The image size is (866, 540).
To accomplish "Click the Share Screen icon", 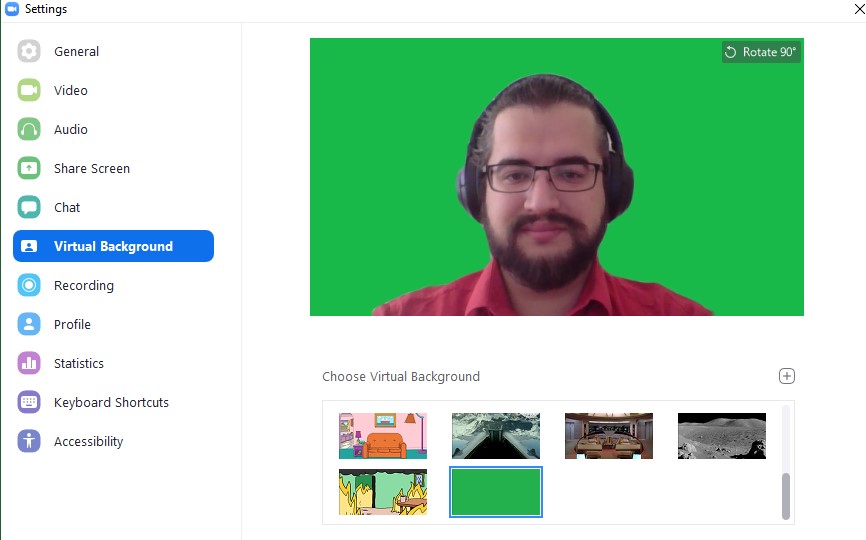I will [x=29, y=169].
